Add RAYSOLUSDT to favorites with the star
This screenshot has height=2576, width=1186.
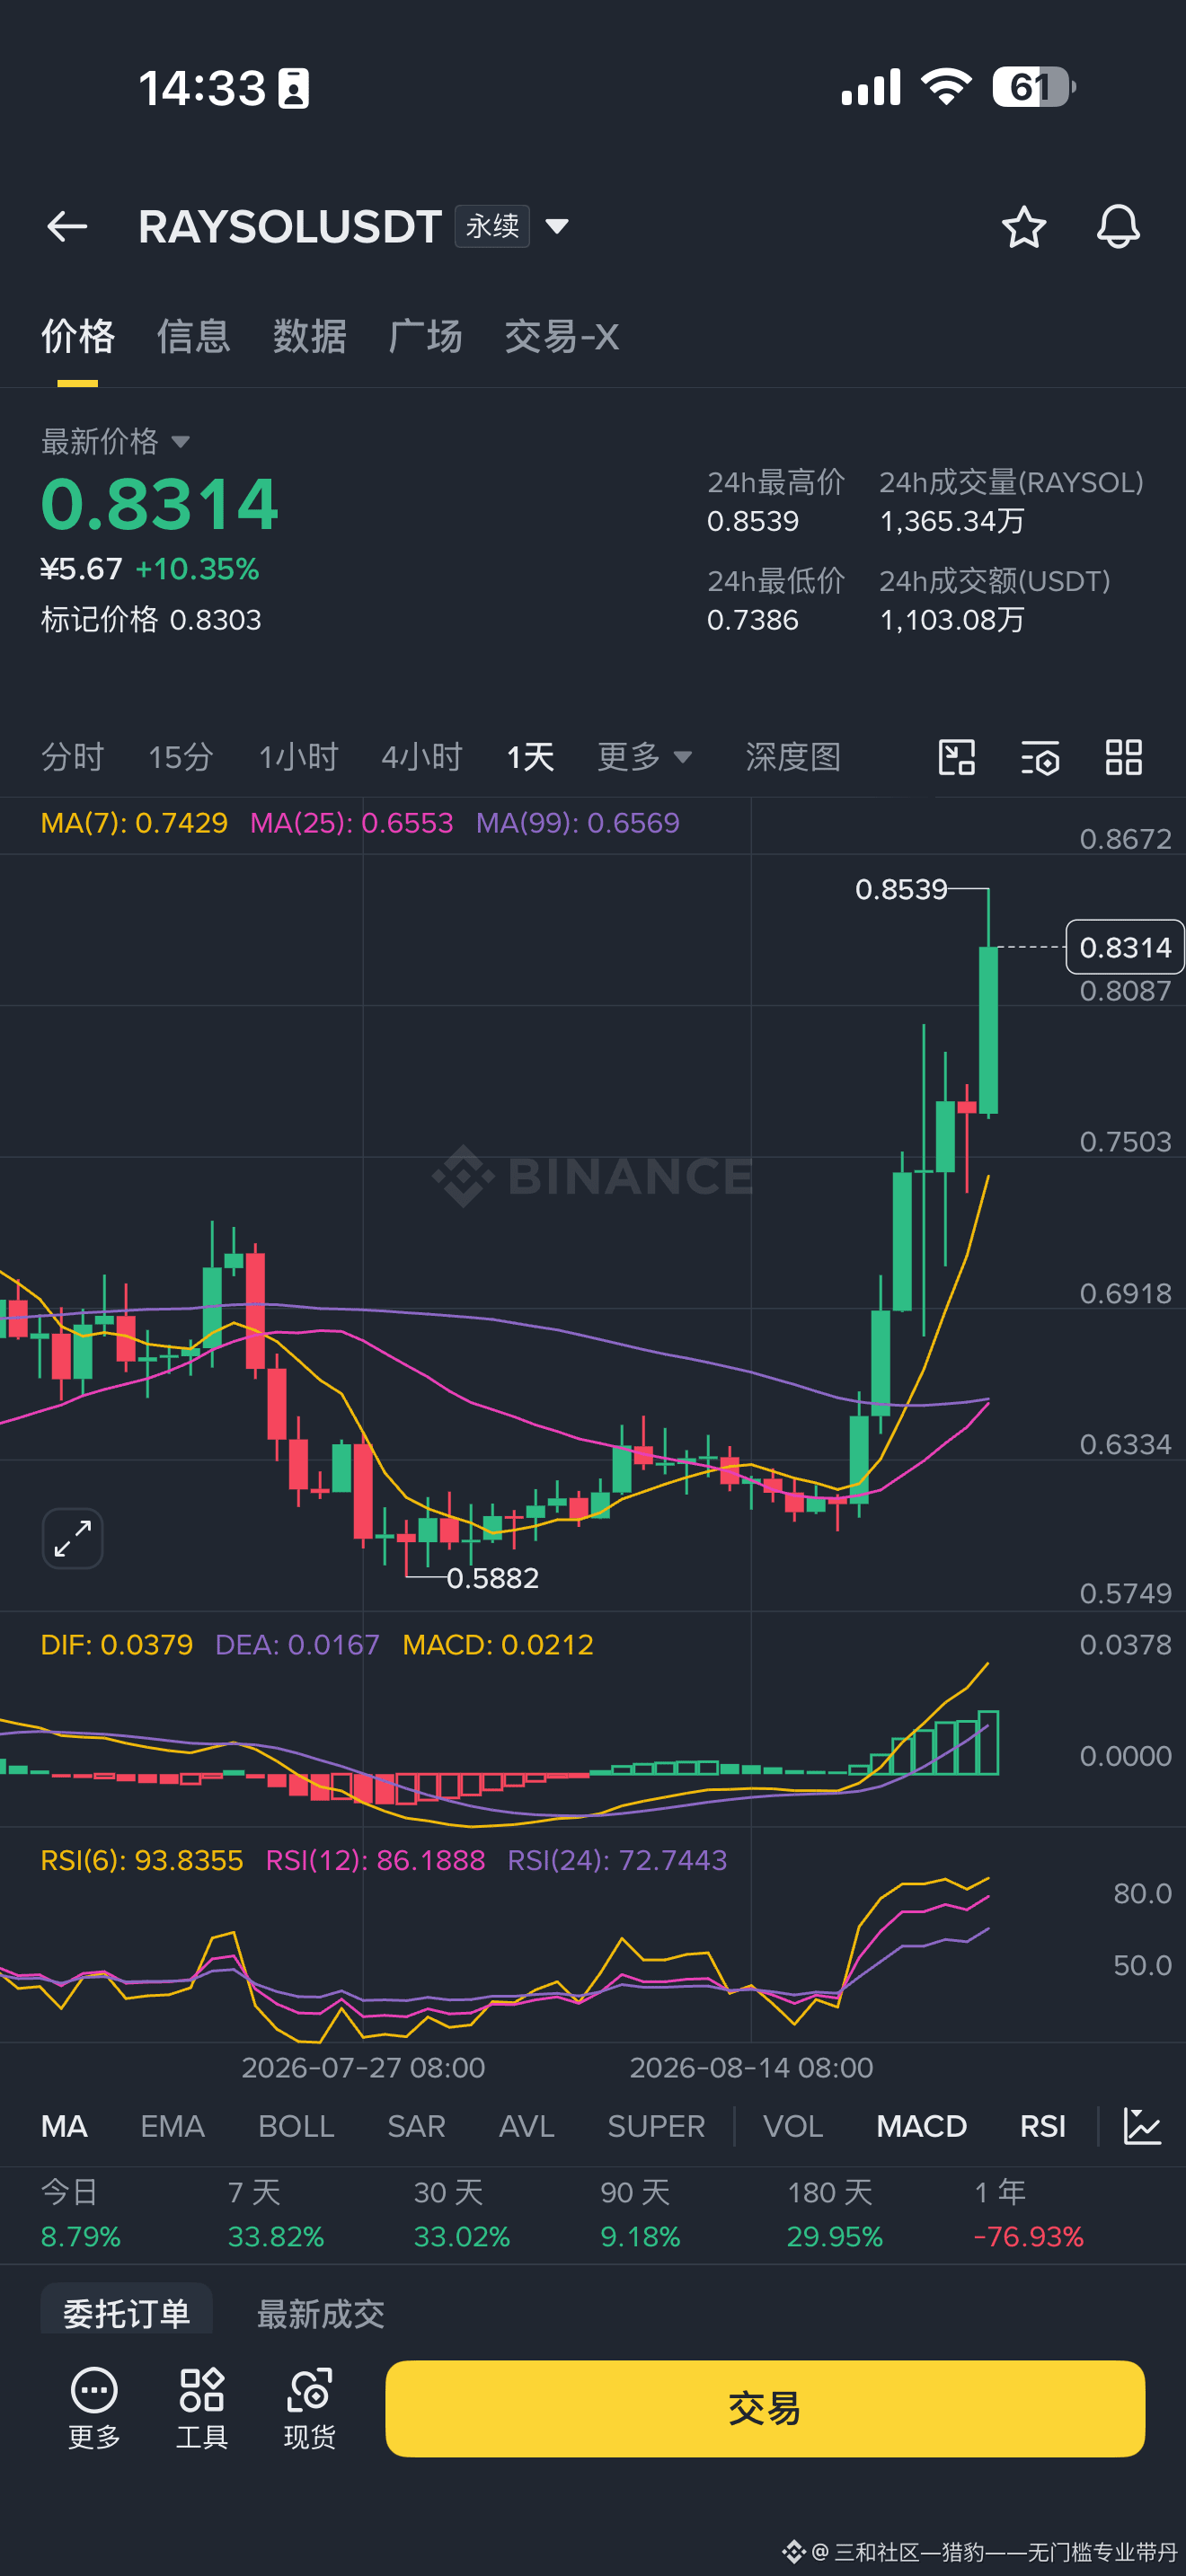click(x=1024, y=227)
